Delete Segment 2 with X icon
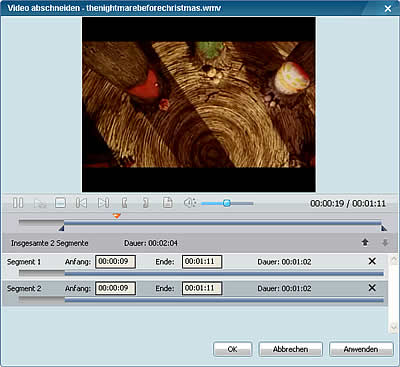Image resolution: width=400 pixels, height=367 pixels. [x=372, y=288]
